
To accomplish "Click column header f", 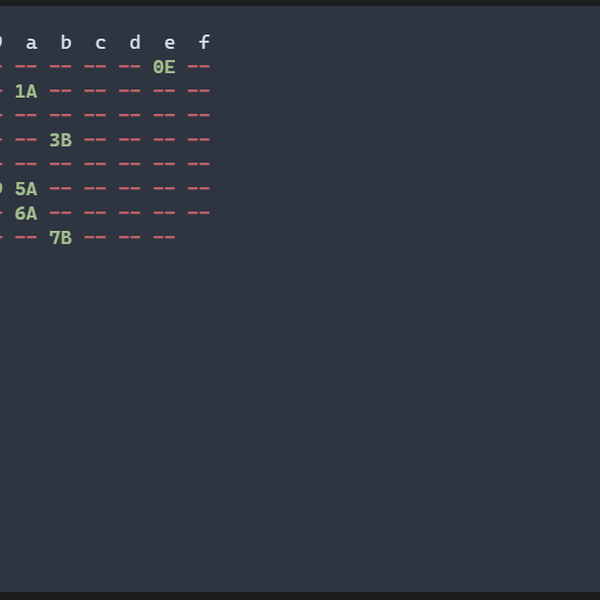I will click(x=204, y=42).
